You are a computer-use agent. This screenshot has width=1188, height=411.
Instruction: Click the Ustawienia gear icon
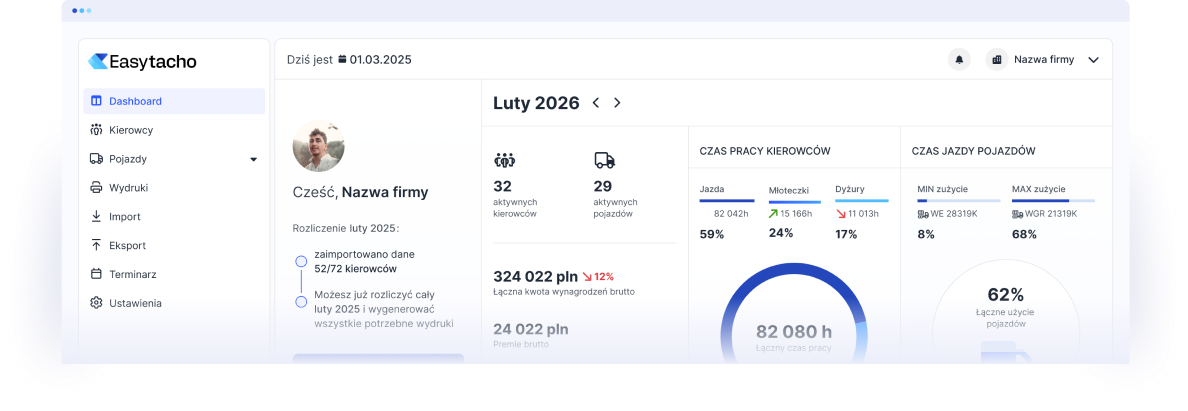96,303
